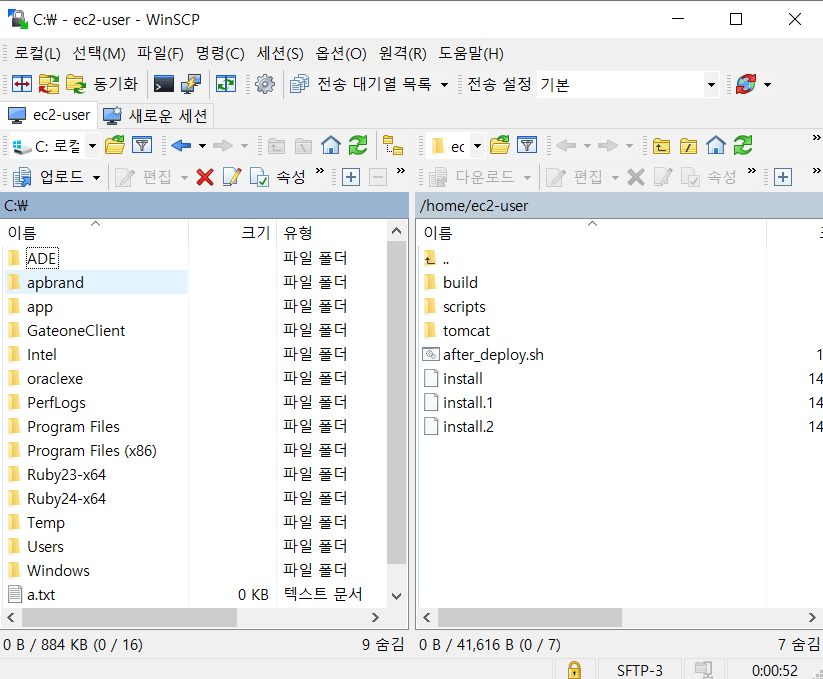Open the PuTTY session icon
The image size is (823, 679).
tap(191, 84)
